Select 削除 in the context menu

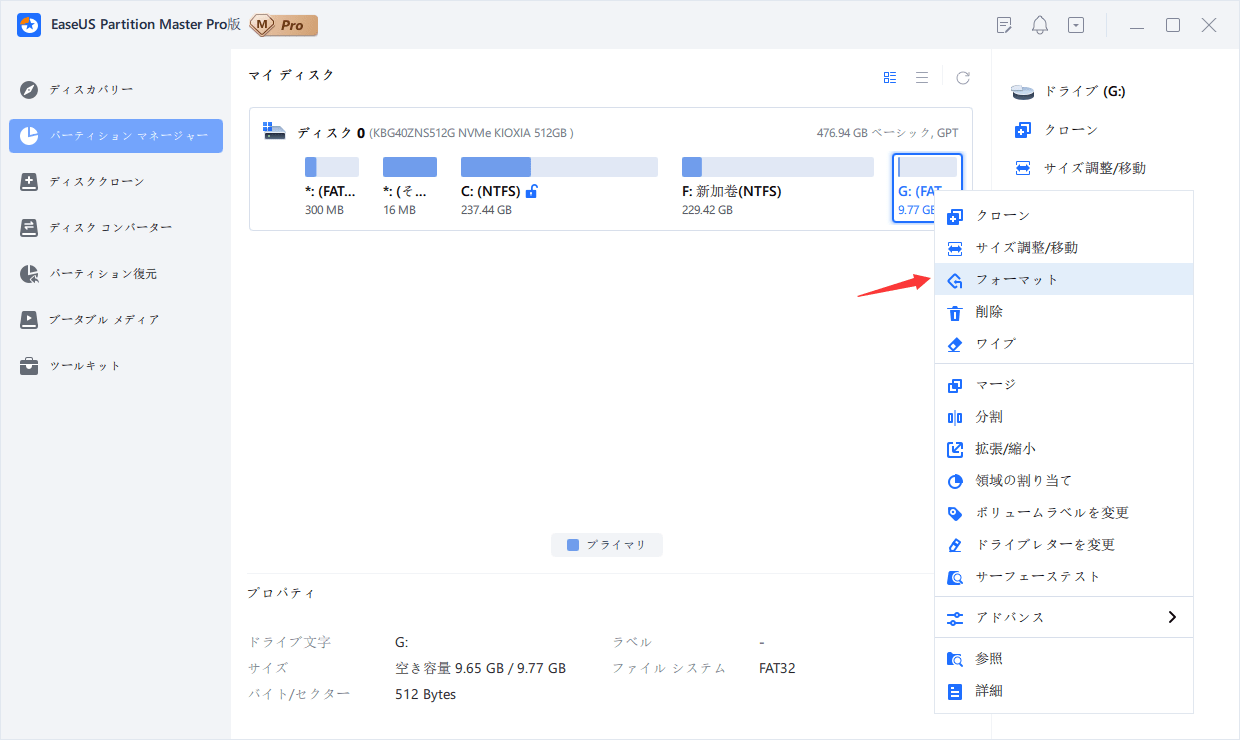coord(989,312)
